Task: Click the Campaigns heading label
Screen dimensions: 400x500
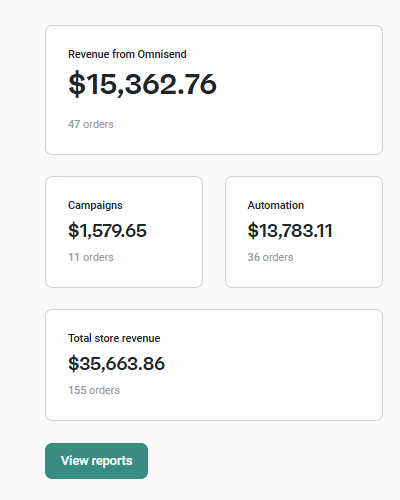Action: [x=95, y=205]
